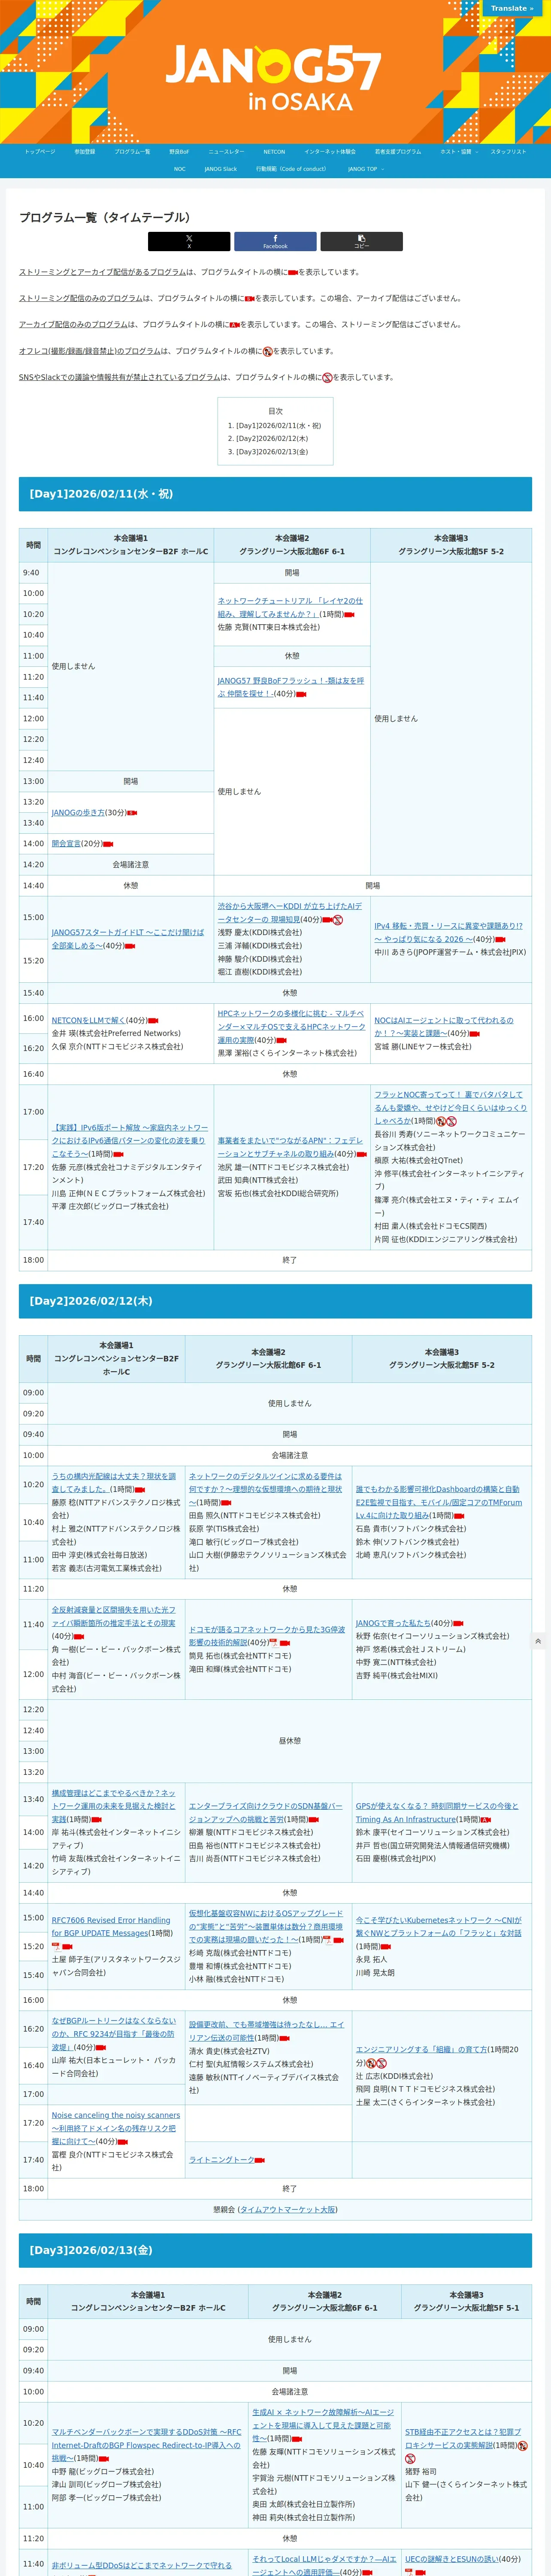Open スタッフリスト navigation item
The width and height of the screenshot is (551, 2576).
click(x=508, y=152)
